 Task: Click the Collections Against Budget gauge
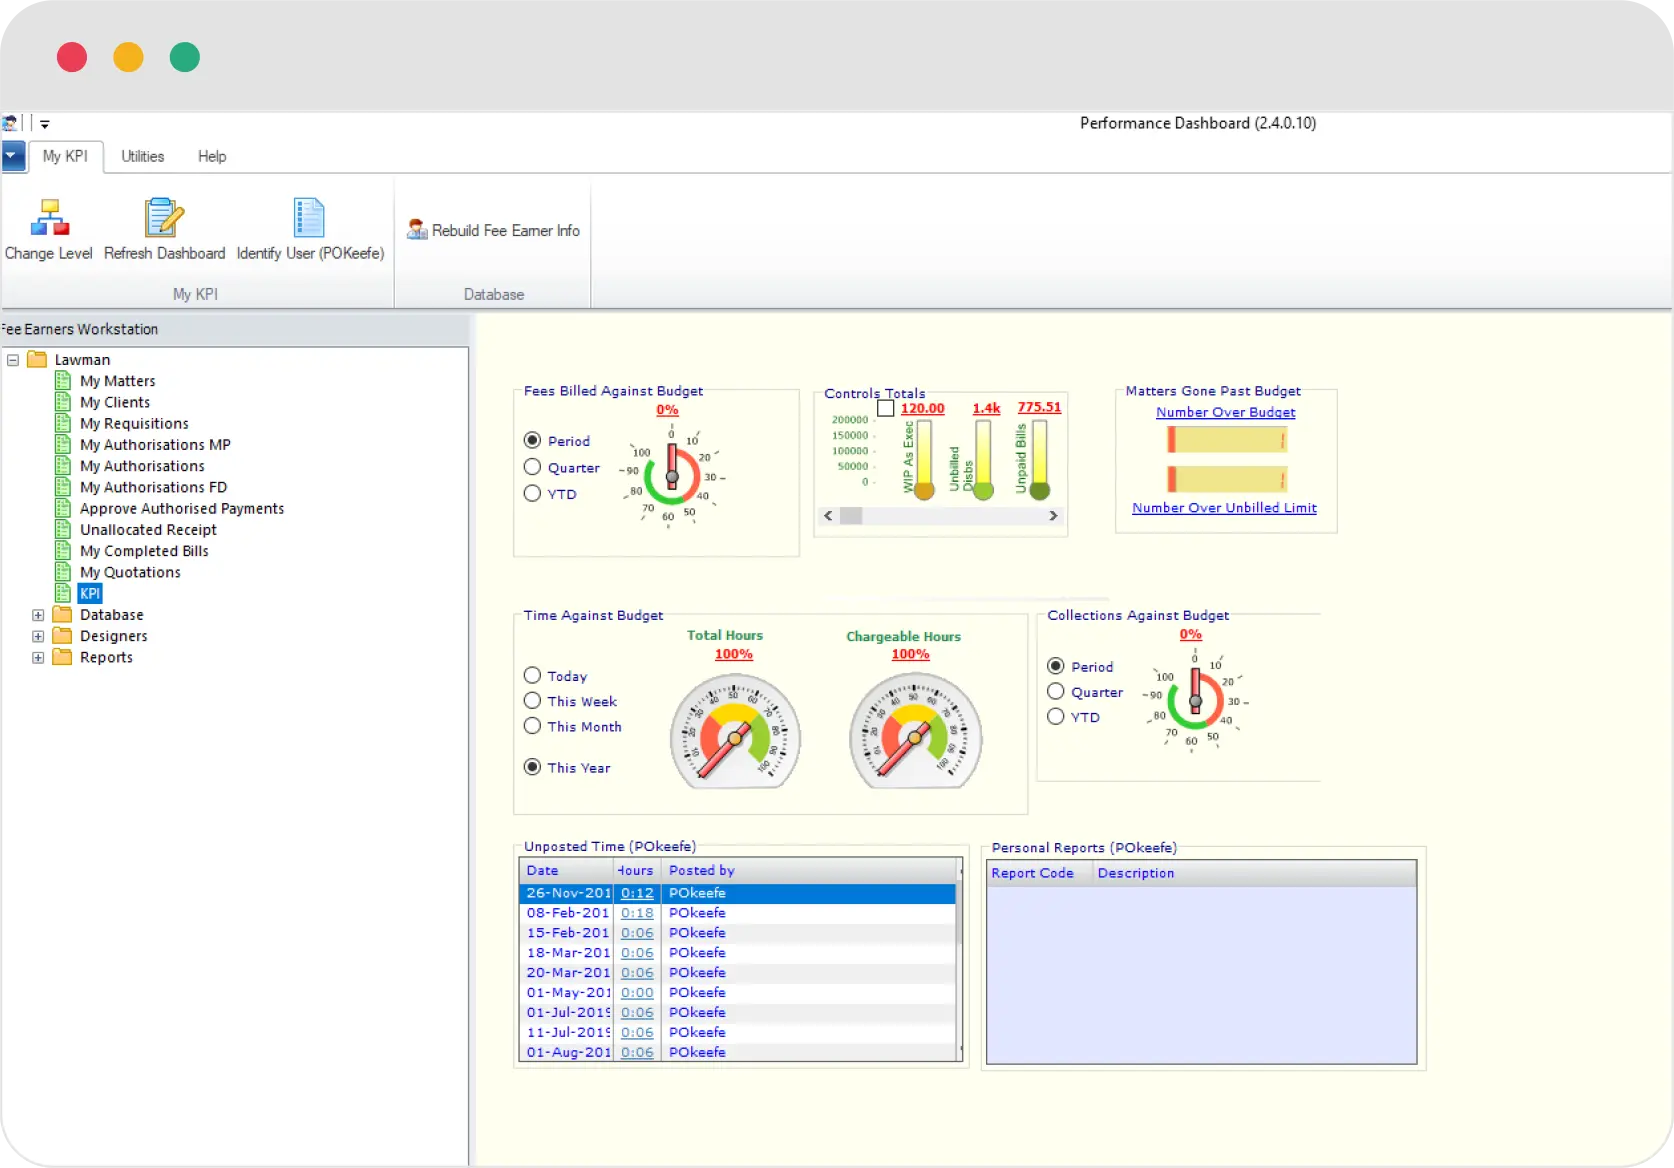point(1195,699)
